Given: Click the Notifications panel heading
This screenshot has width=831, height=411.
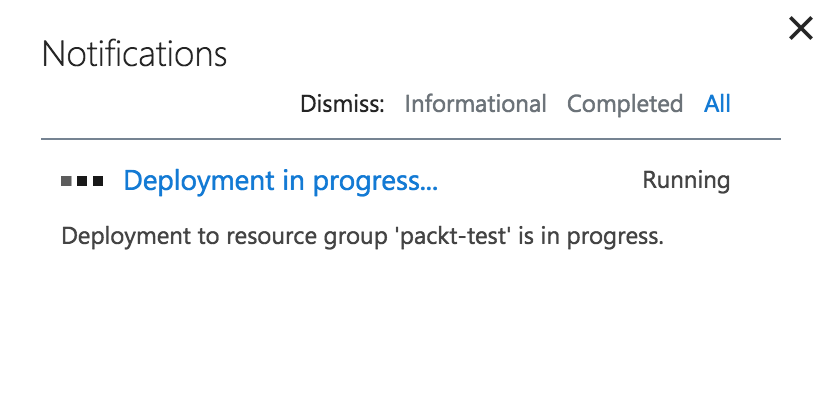Looking at the screenshot, I should pyautogui.click(x=134, y=53).
